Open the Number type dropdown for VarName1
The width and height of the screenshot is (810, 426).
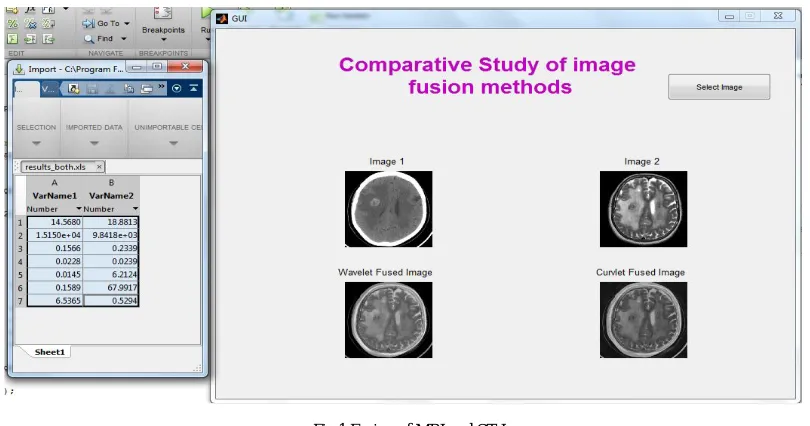[79, 209]
